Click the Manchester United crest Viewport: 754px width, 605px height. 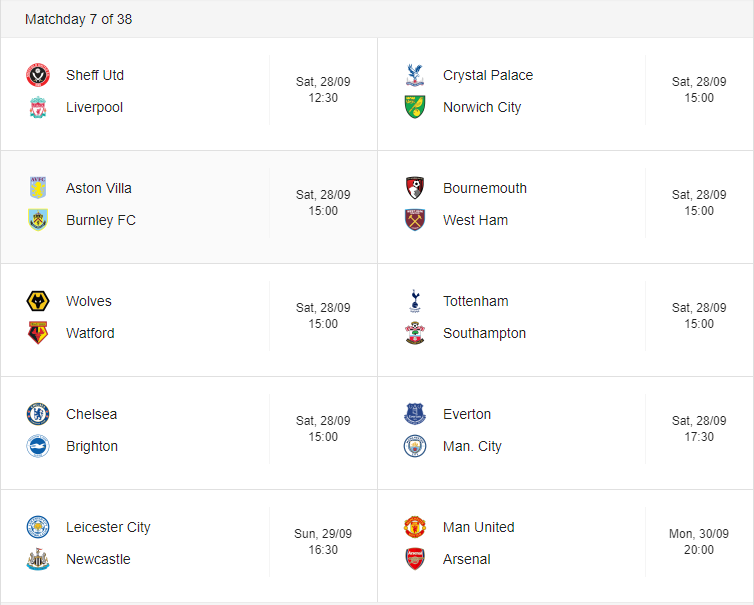(x=415, y=527)
